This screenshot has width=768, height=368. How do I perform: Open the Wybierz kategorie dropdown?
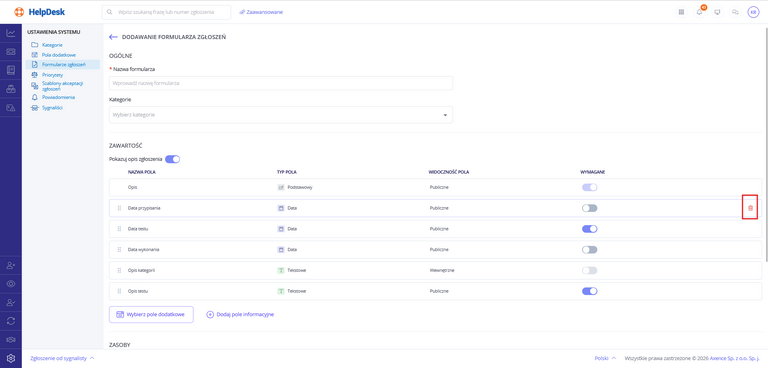tap(281, 115)
